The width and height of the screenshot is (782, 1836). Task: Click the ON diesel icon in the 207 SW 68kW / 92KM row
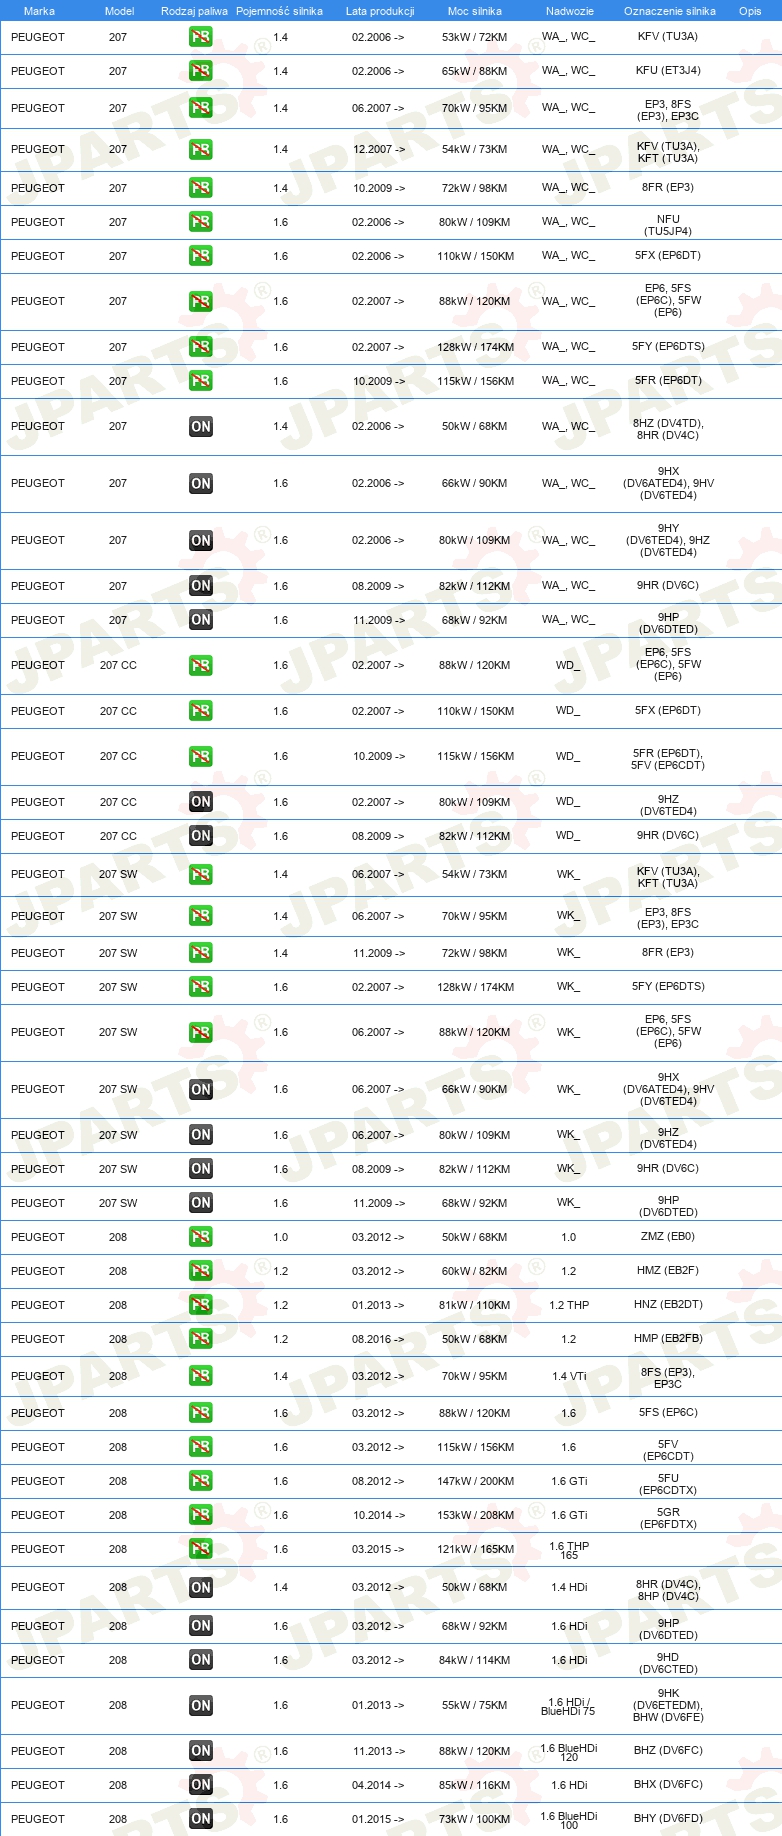201,1203
